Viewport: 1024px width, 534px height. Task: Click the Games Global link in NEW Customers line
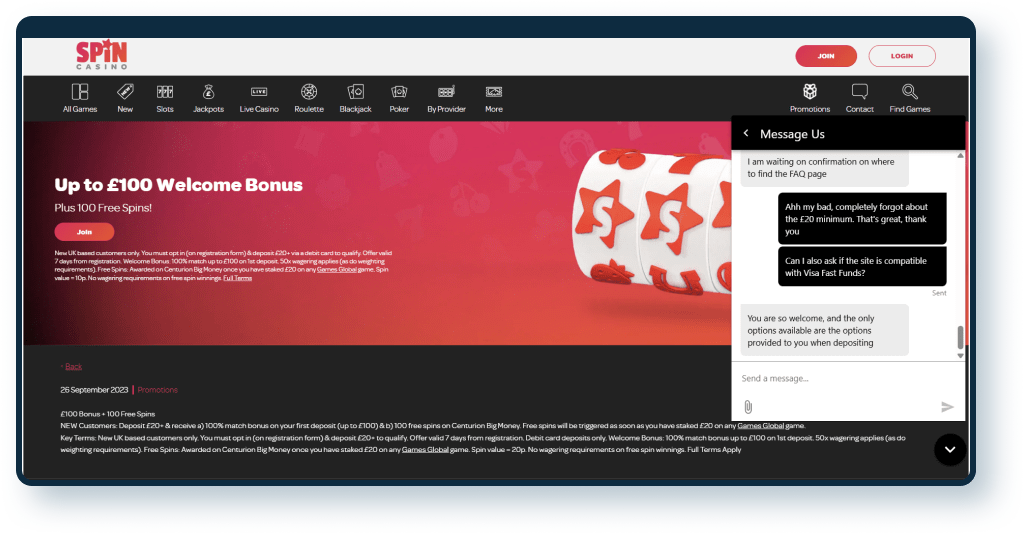[x=760, y=426]
